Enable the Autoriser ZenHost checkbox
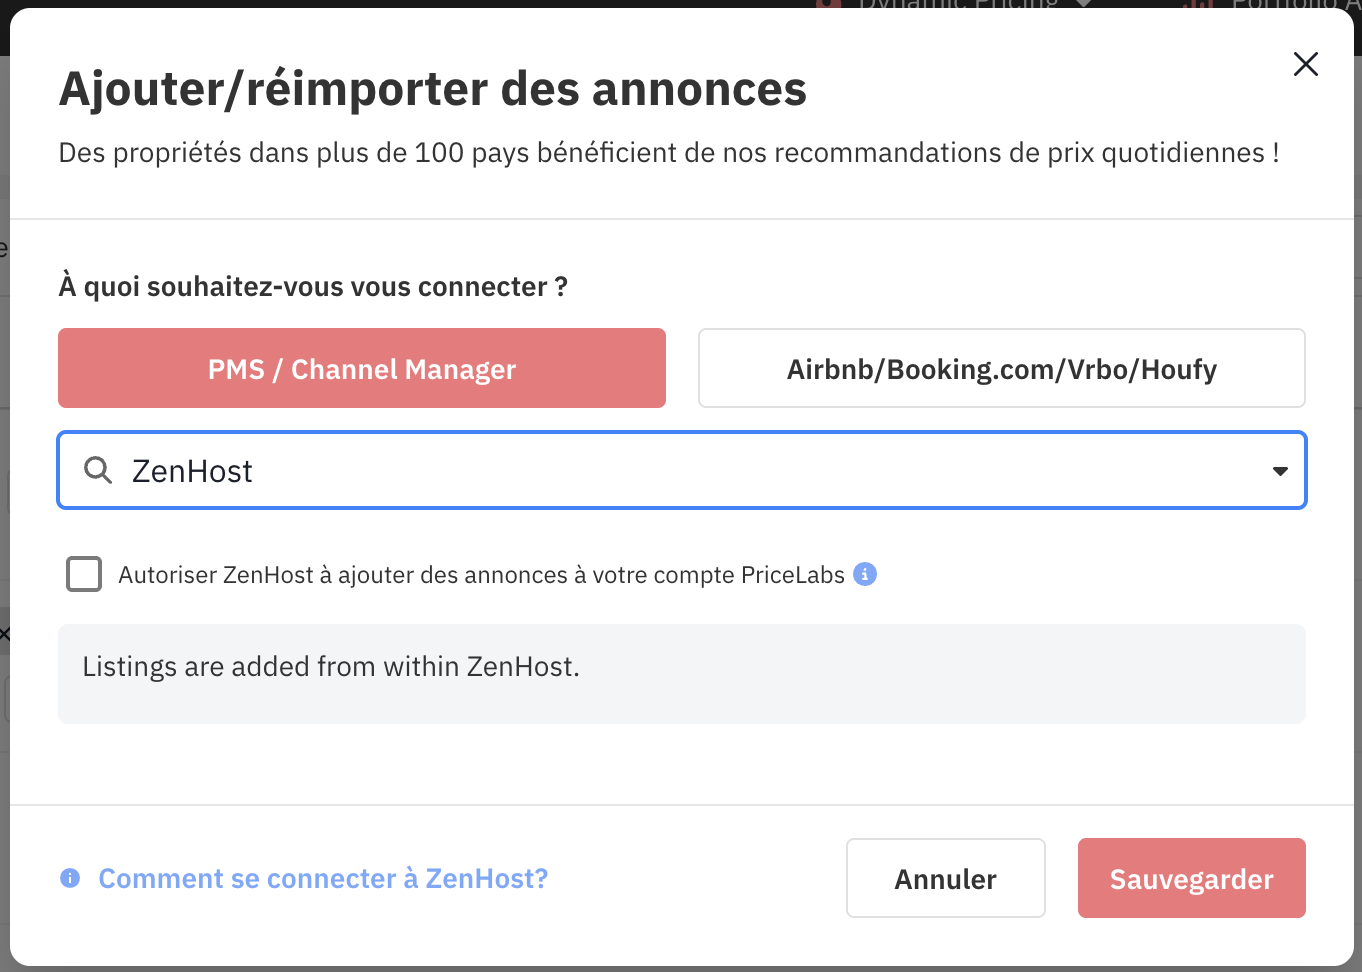 [x=84, y=575]
